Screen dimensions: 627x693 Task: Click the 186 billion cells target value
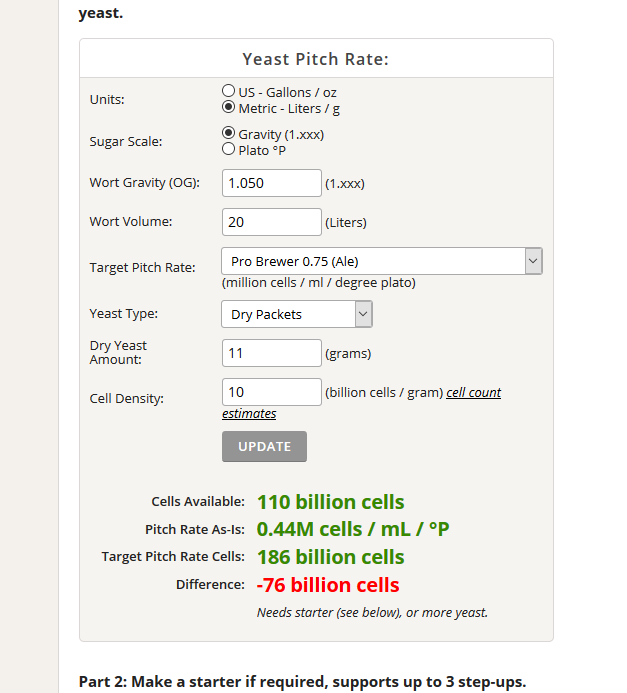pyautogui.click(x=331, y=557)
